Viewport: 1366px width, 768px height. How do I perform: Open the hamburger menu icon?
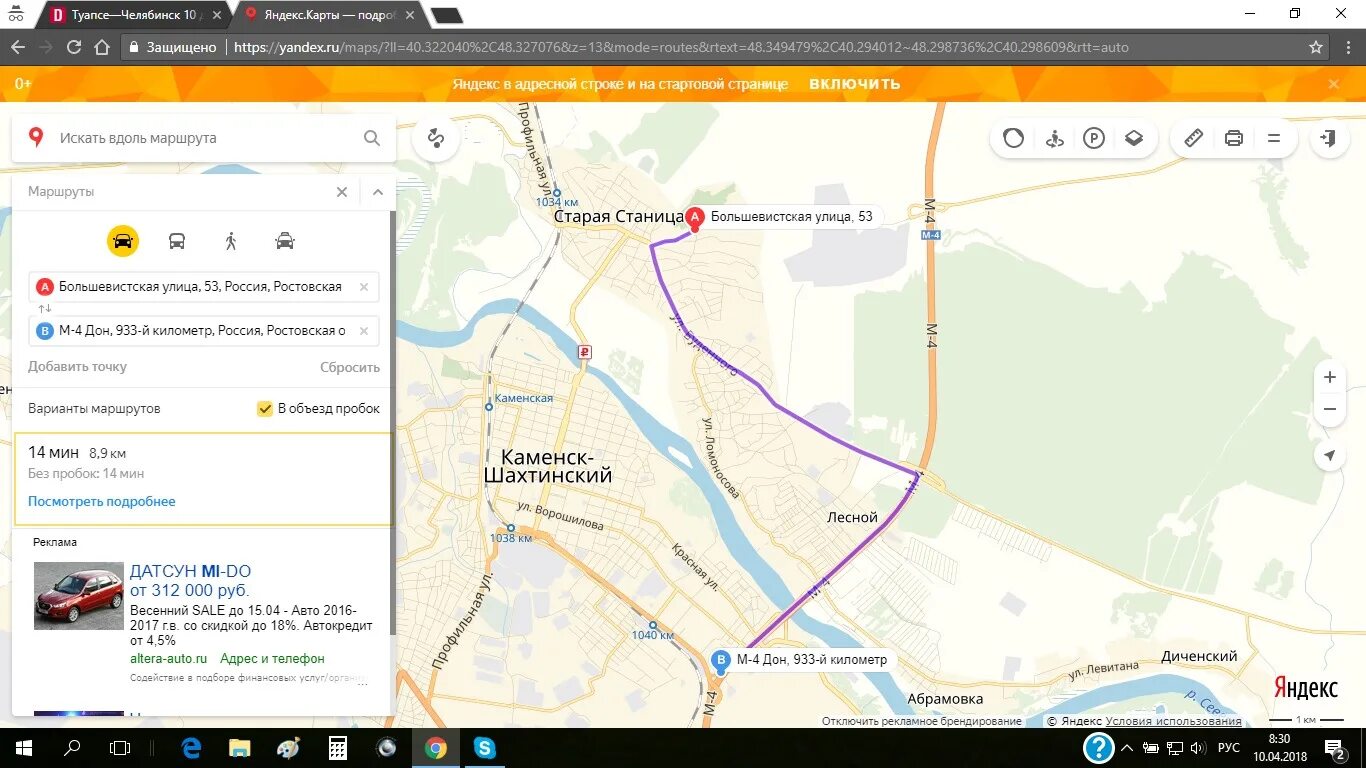click(1274, 139)
